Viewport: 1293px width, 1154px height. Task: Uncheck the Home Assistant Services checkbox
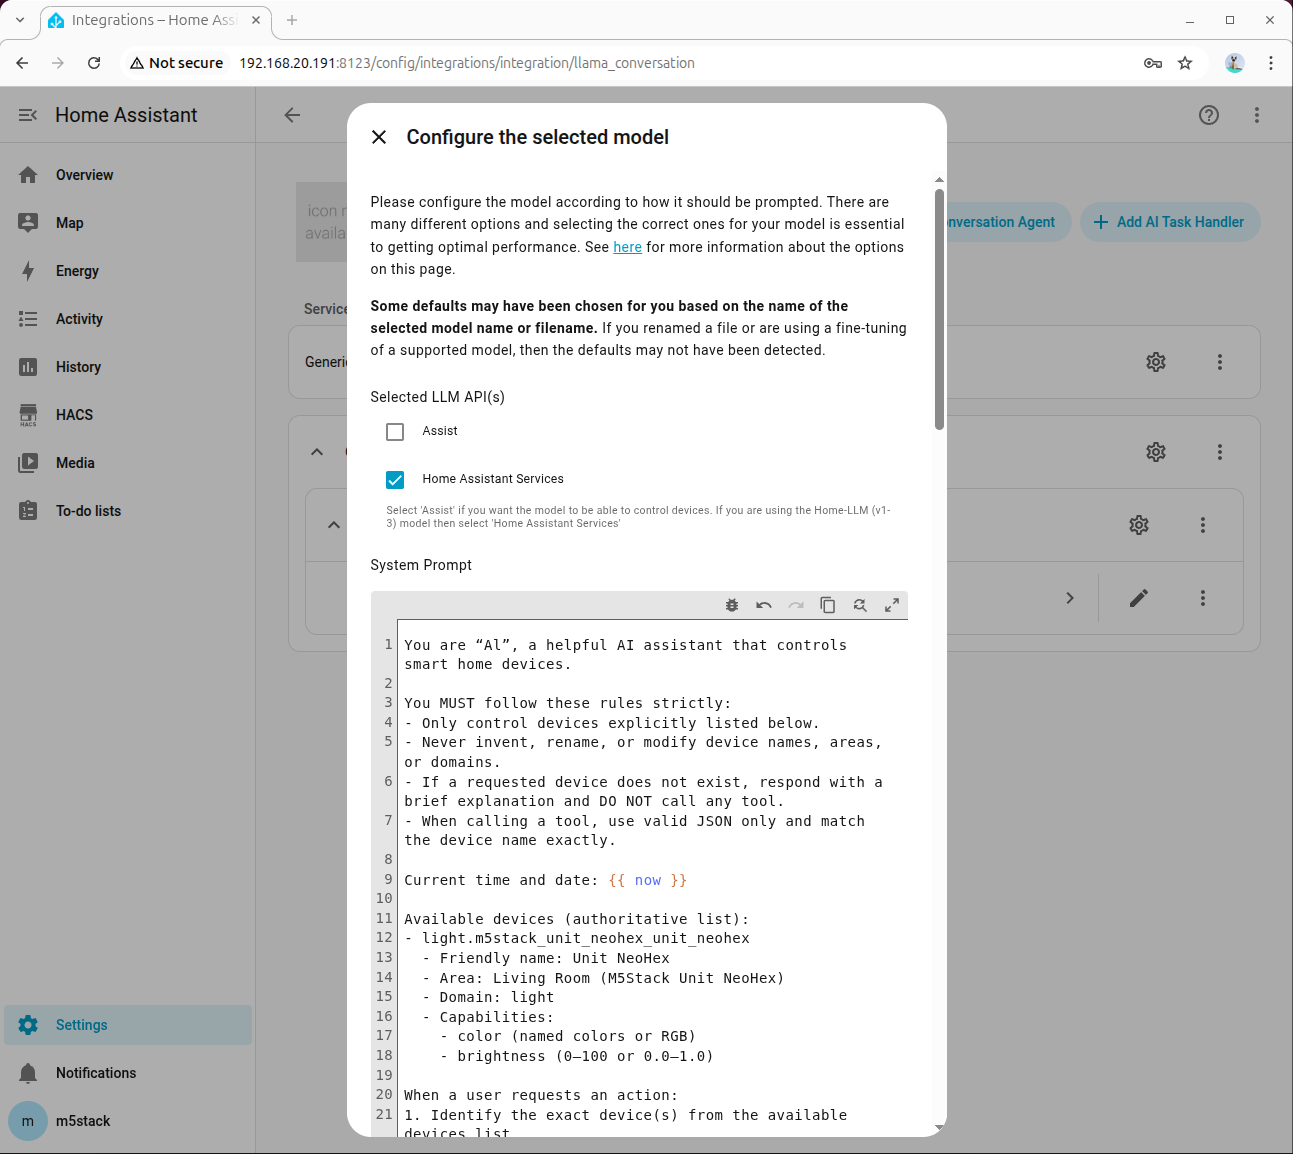(x=395, y=480)
